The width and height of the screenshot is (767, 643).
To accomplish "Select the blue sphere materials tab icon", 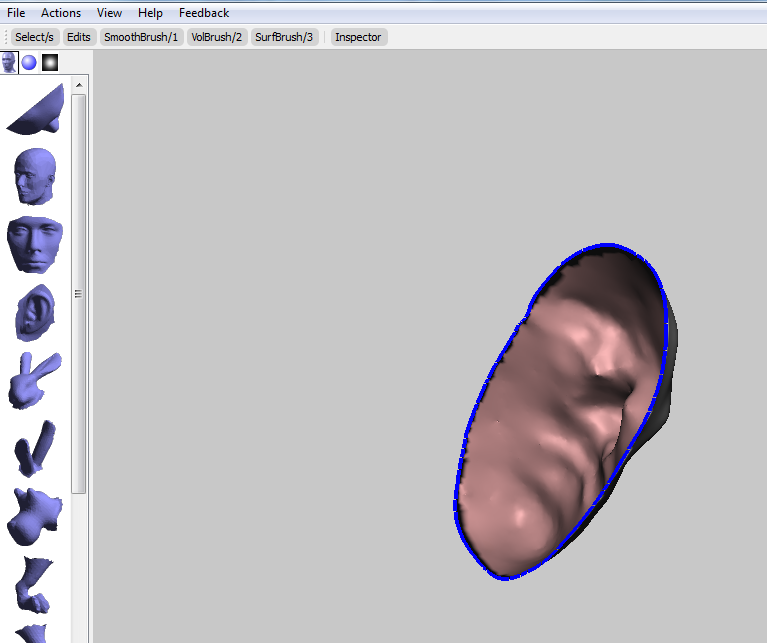I will (29, 63).
